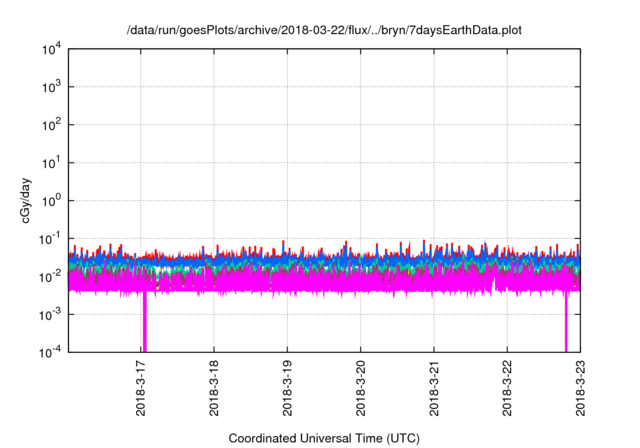
Task: Select the 2018-3-23 date tick label
Action: tap(580, 388)
